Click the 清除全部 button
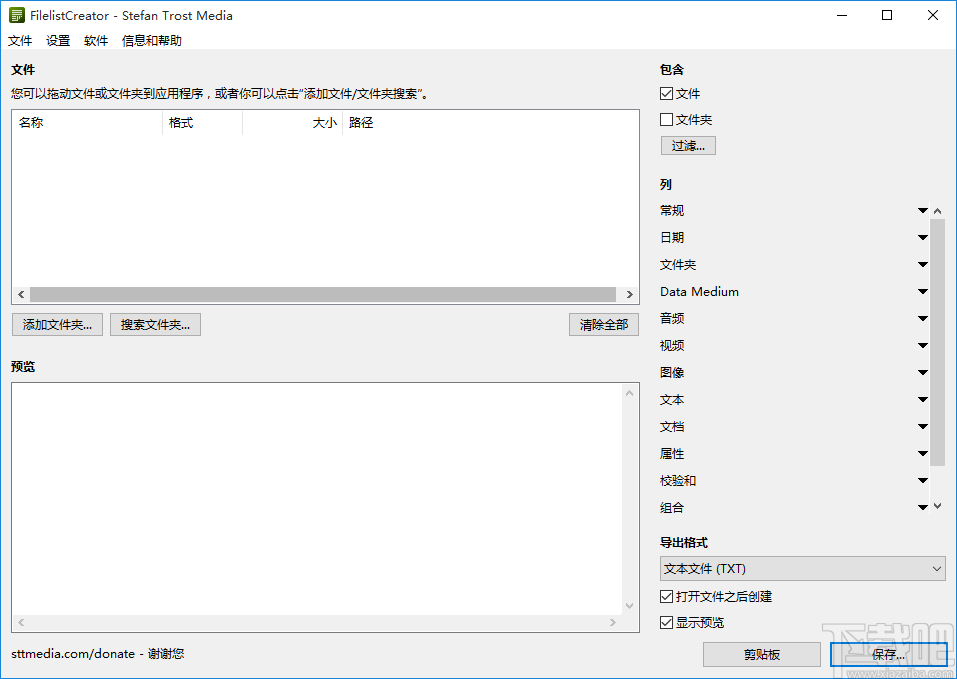 tap(603, 324)
